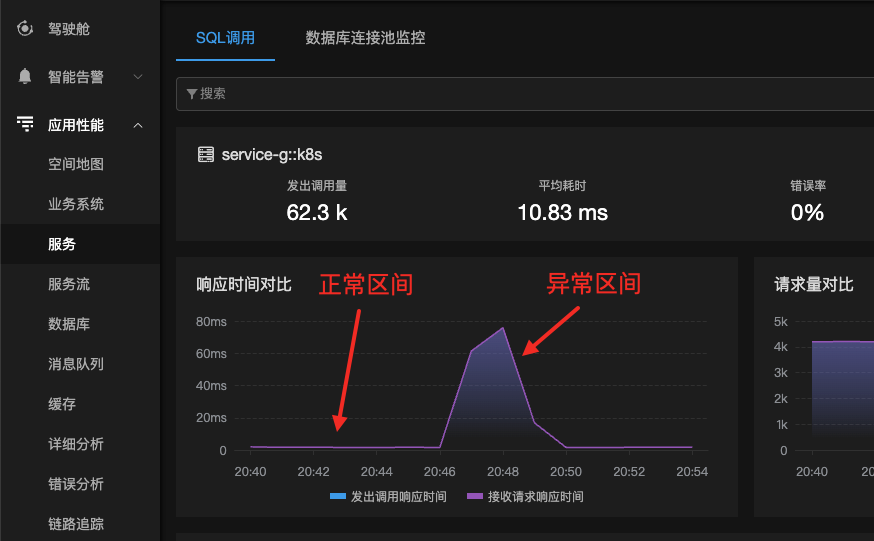Toggle the 接收请求响应时间 legend series

pos(525,496)
